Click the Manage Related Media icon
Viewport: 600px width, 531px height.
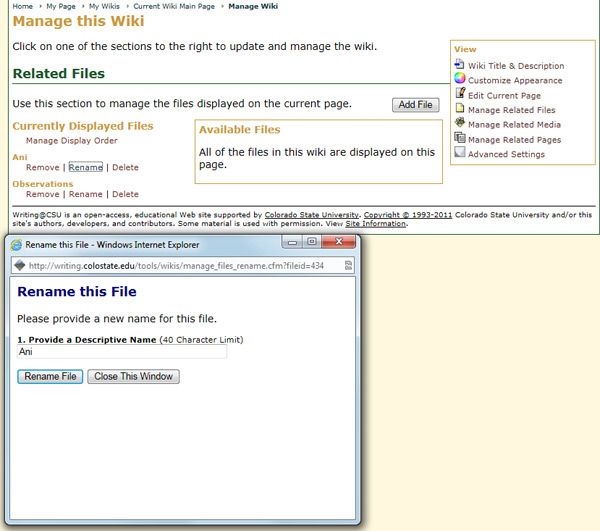459,123
